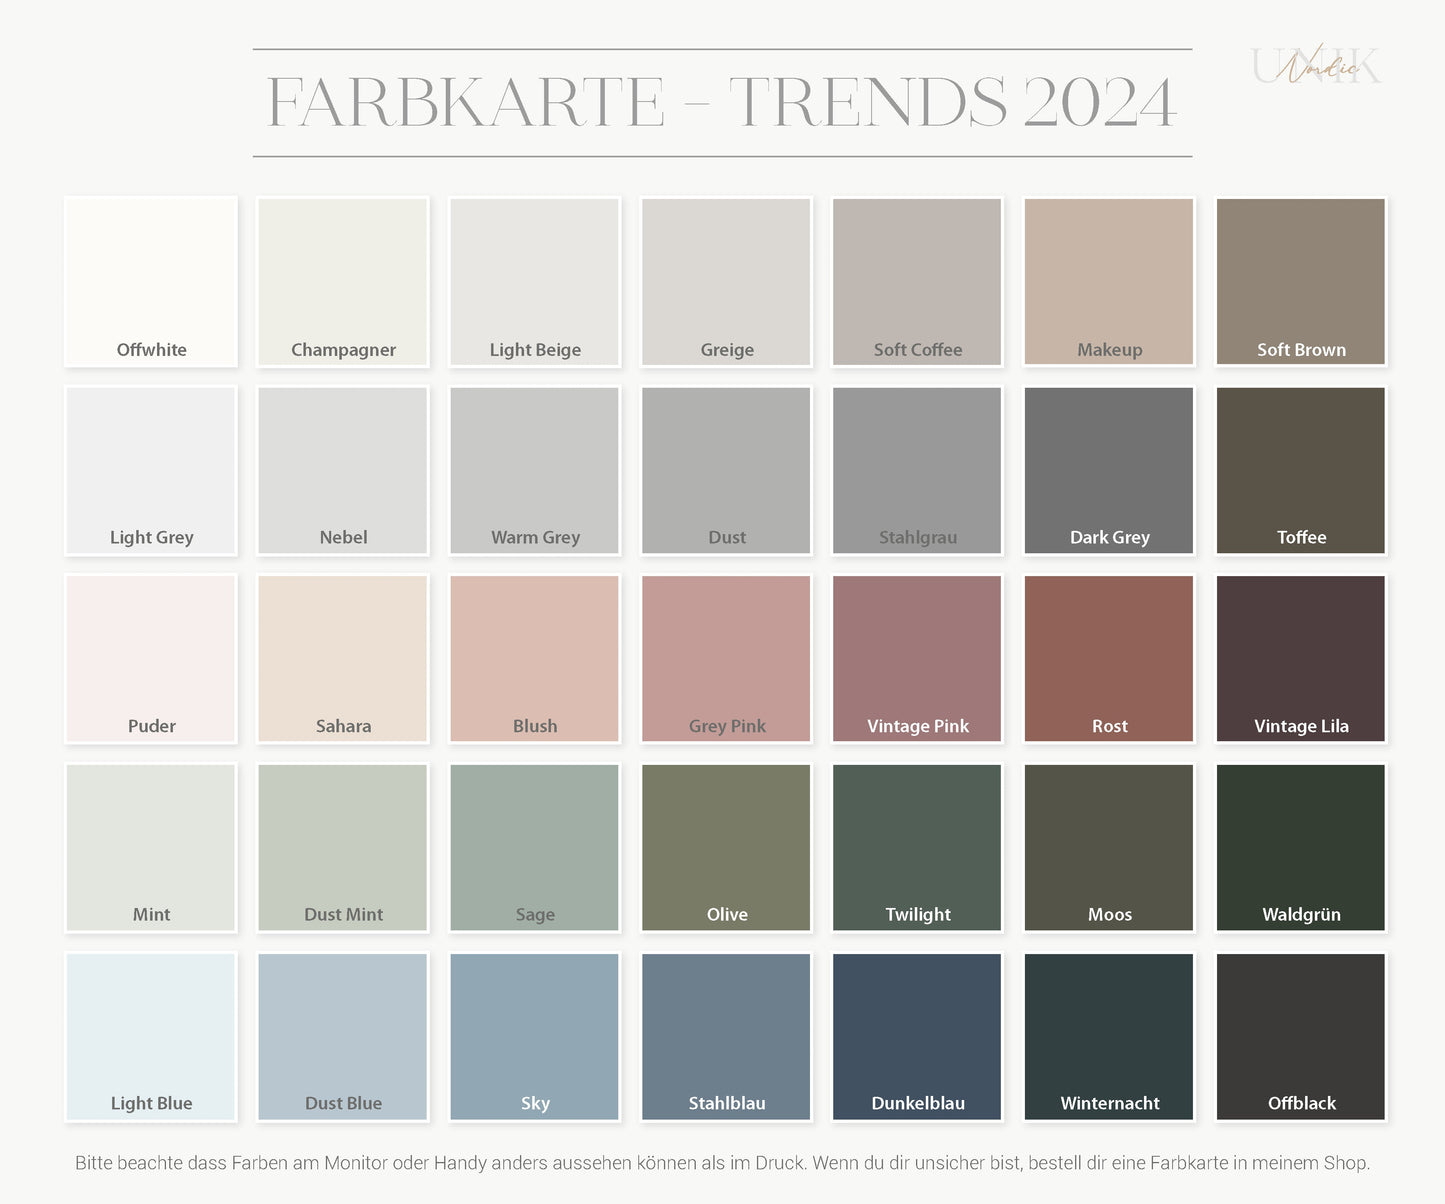This screenshot has height=1204, width=1445.
Task: Click the UNIK Nordic logo
Action: tap(1316, 66)
